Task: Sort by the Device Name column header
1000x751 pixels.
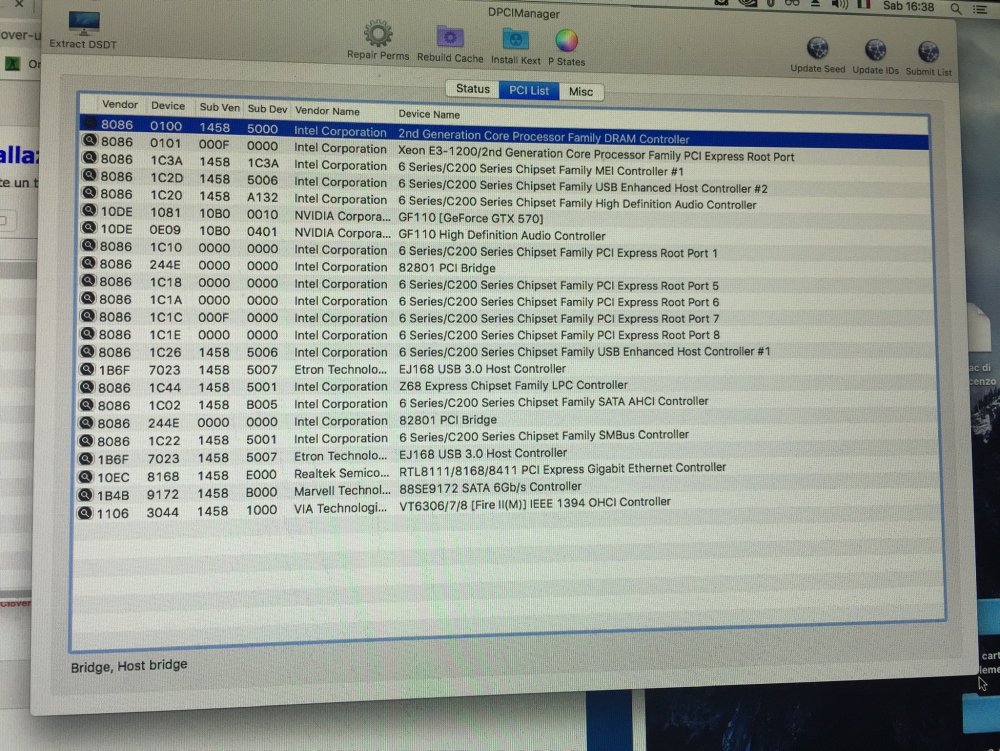Action: click(x=429, y=114)
